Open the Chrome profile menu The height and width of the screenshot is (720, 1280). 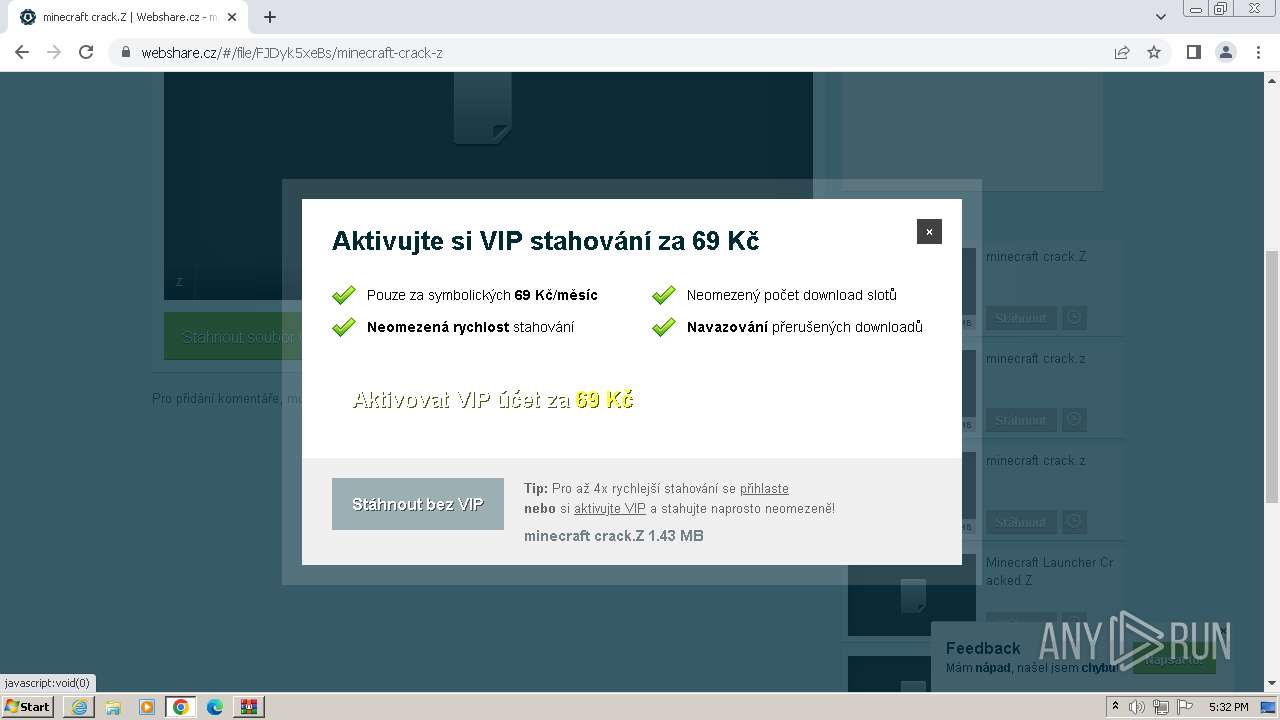pos(1225,52)
